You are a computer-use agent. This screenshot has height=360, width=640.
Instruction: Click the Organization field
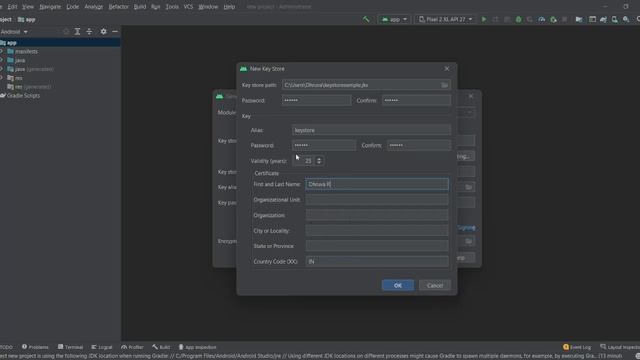pos(377,215)
